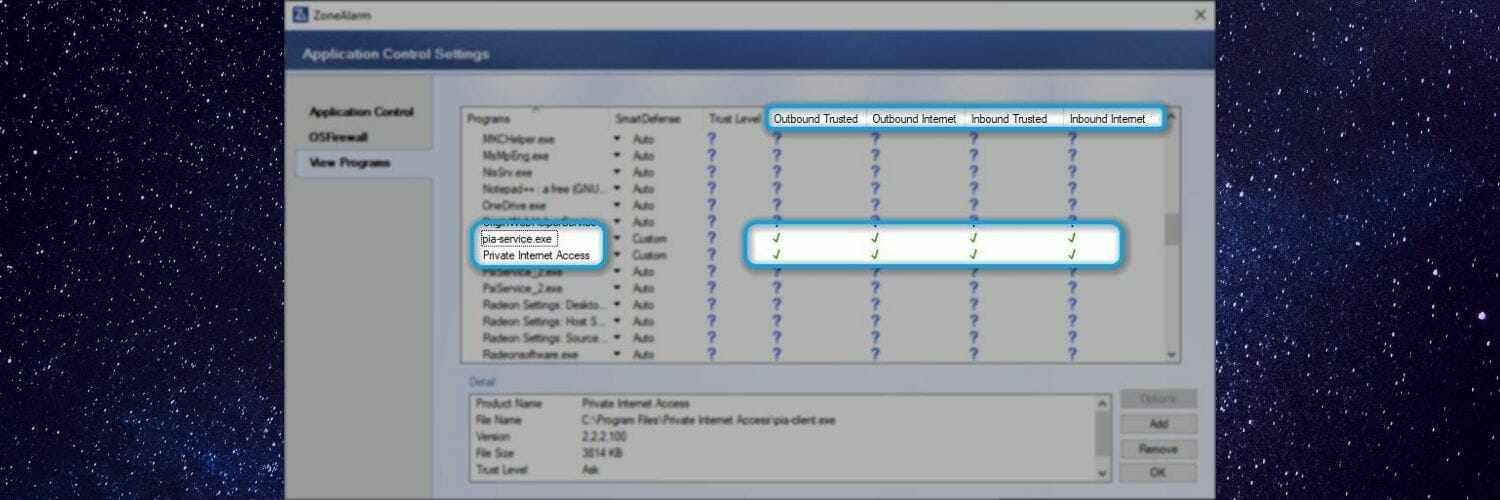1500x500 pixels.
Task: Open SmartDefense dropdown for Radeon Settings: Deskto...
Action: (x=618, y=305)
